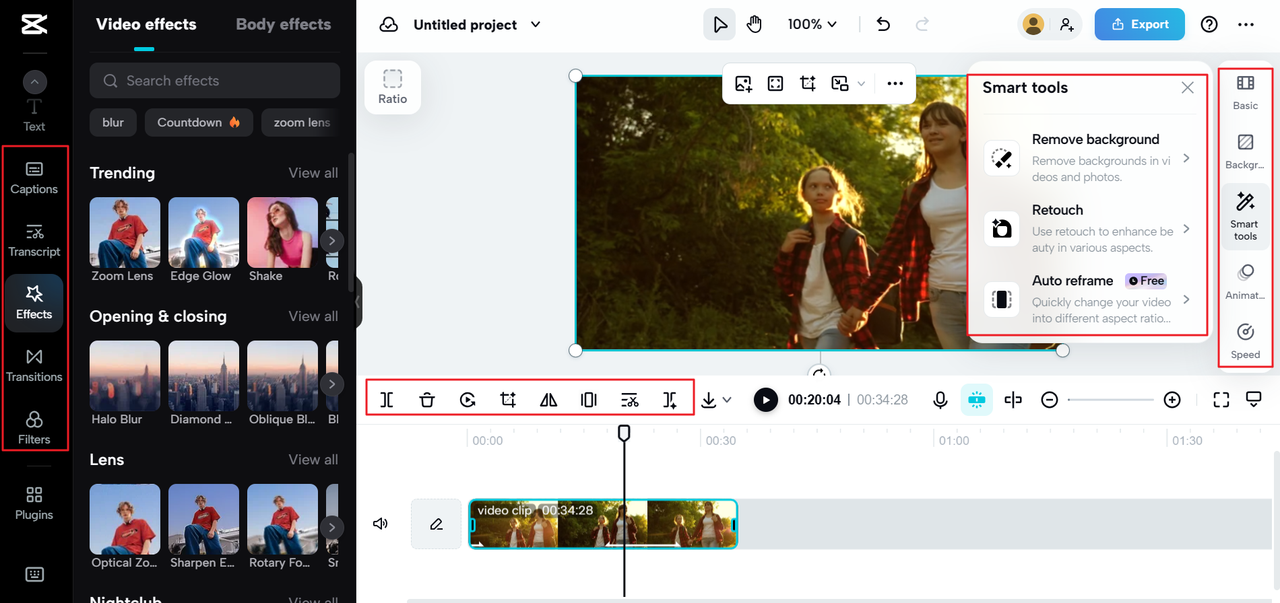Show more Opening & closing effects with arrow

tap(332, 384)
